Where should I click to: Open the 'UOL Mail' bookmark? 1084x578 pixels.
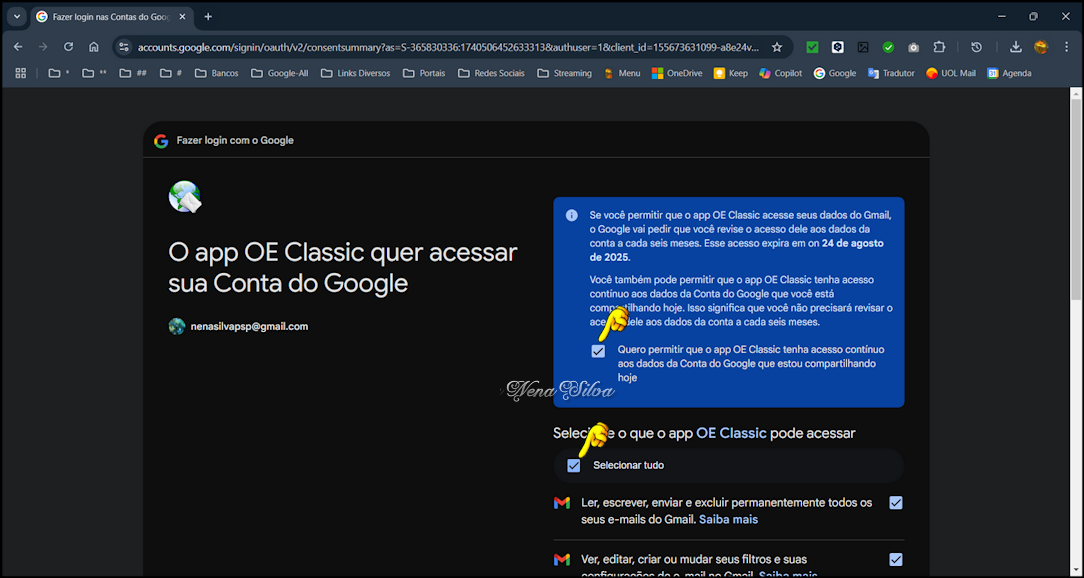pos(950,73)
